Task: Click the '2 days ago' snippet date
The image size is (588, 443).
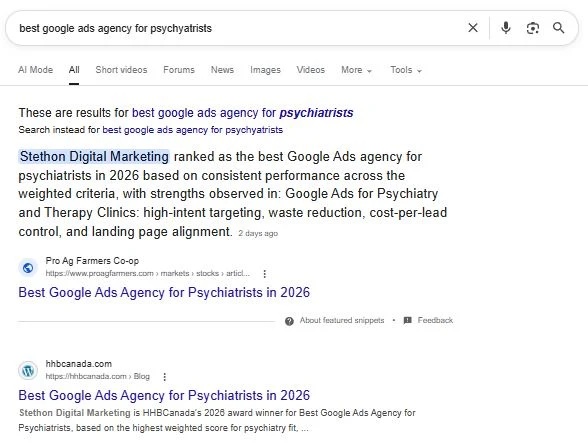Action: [x=258, y=233]
